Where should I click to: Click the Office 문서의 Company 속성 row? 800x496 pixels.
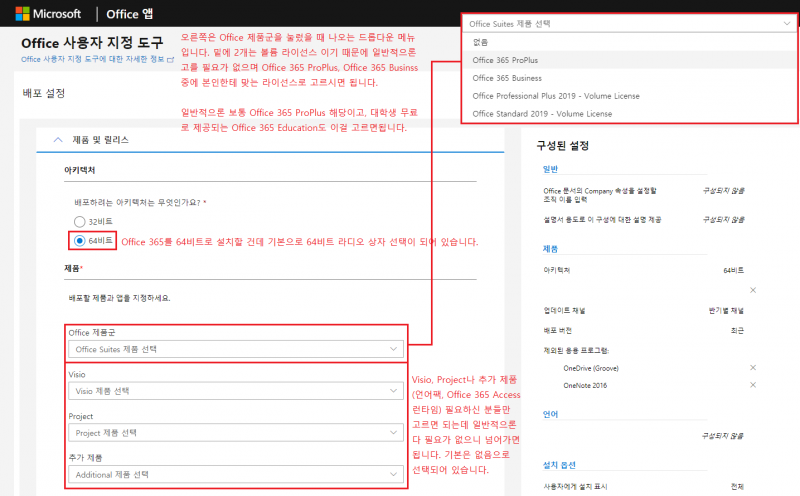point(643,194)
